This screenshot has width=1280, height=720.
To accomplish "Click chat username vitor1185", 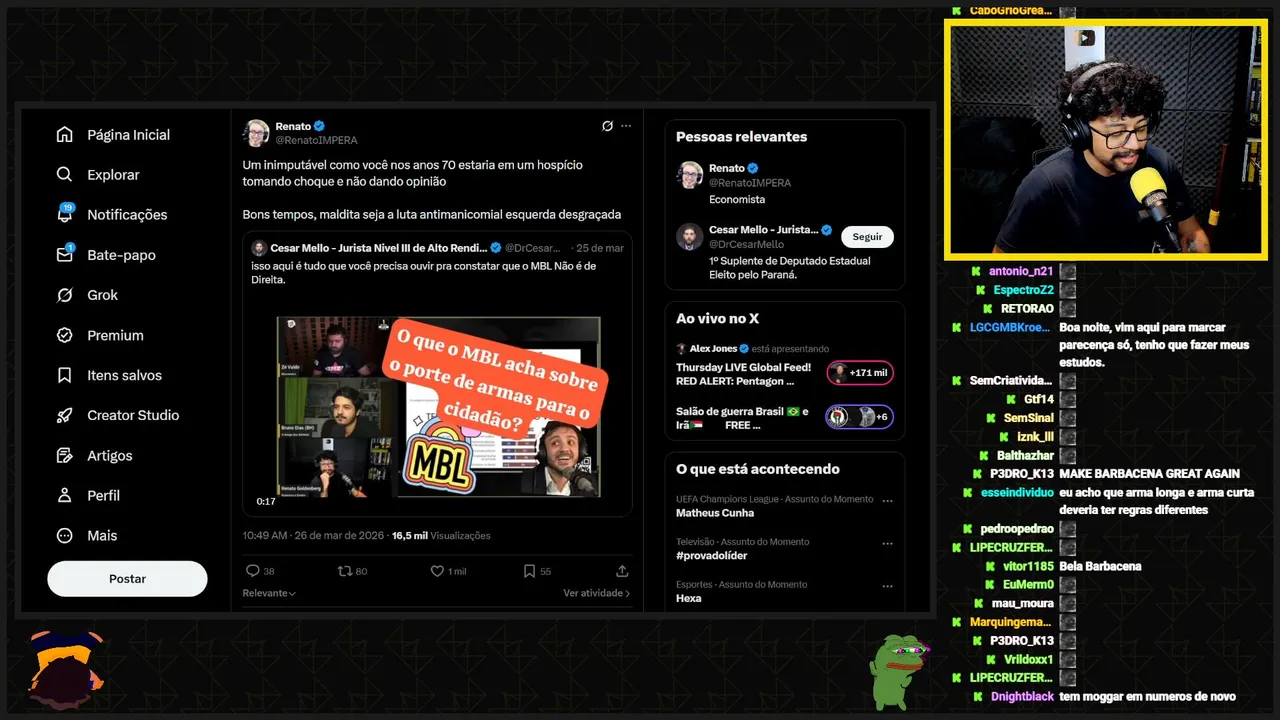I will (1027, 567).
